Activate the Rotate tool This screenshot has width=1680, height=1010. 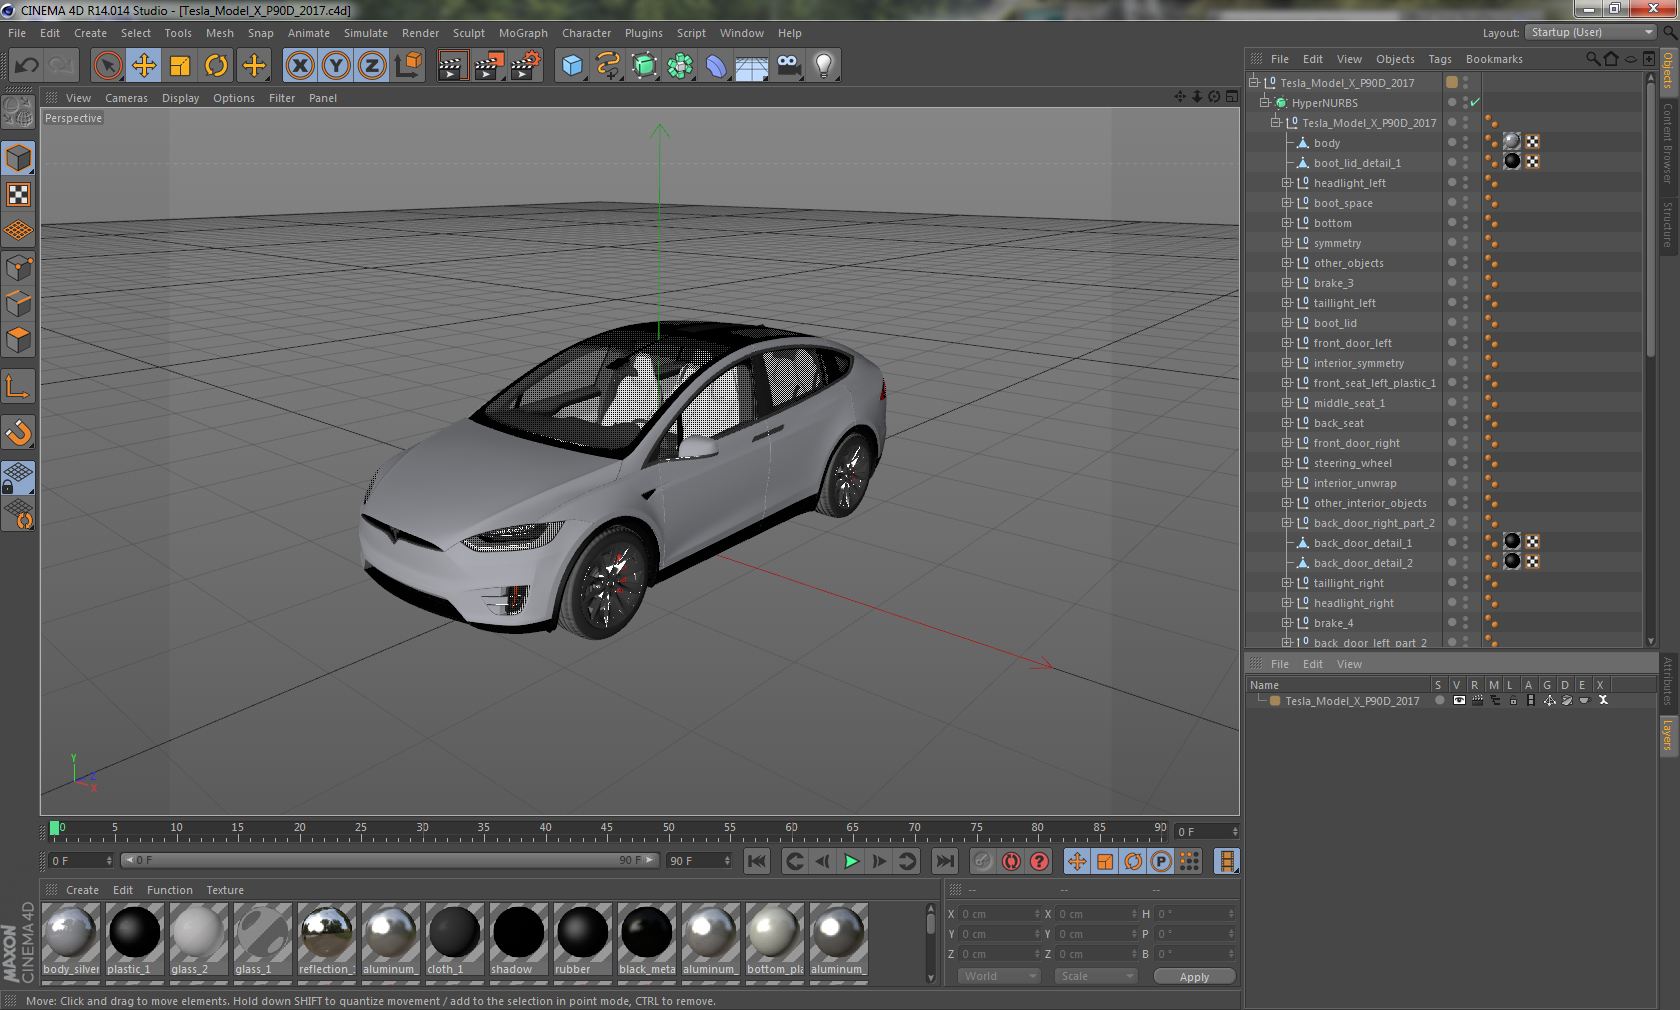pyautogui.click(x=216, y=66)
